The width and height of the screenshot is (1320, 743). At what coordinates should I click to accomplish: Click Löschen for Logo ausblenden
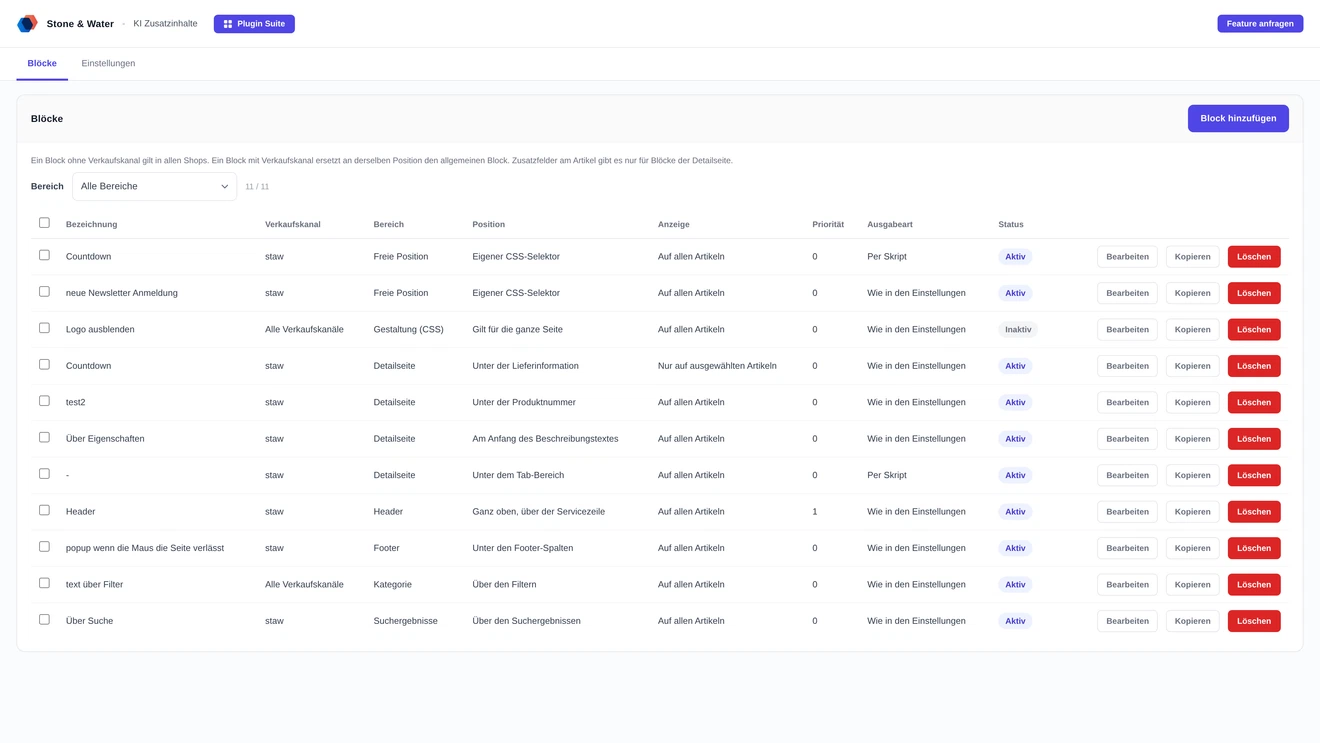click(1254, 329)
